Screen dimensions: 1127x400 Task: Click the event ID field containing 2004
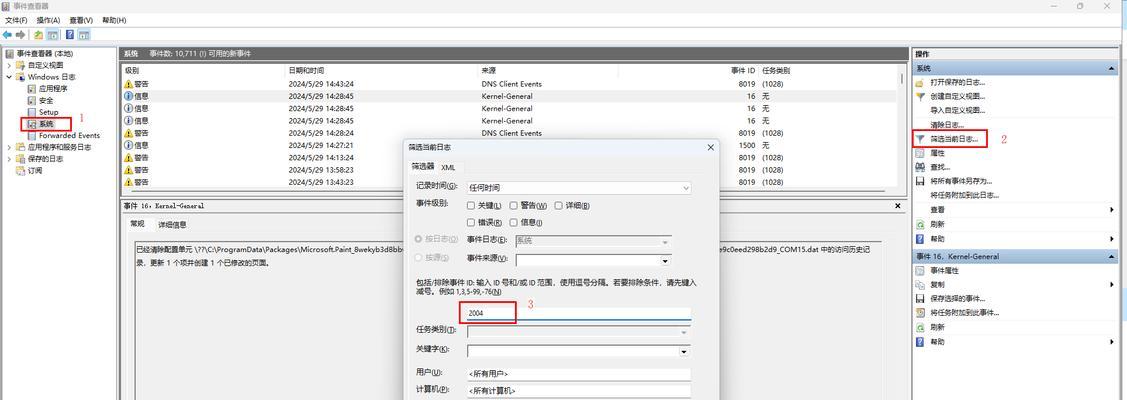click(x=579, y=313)
